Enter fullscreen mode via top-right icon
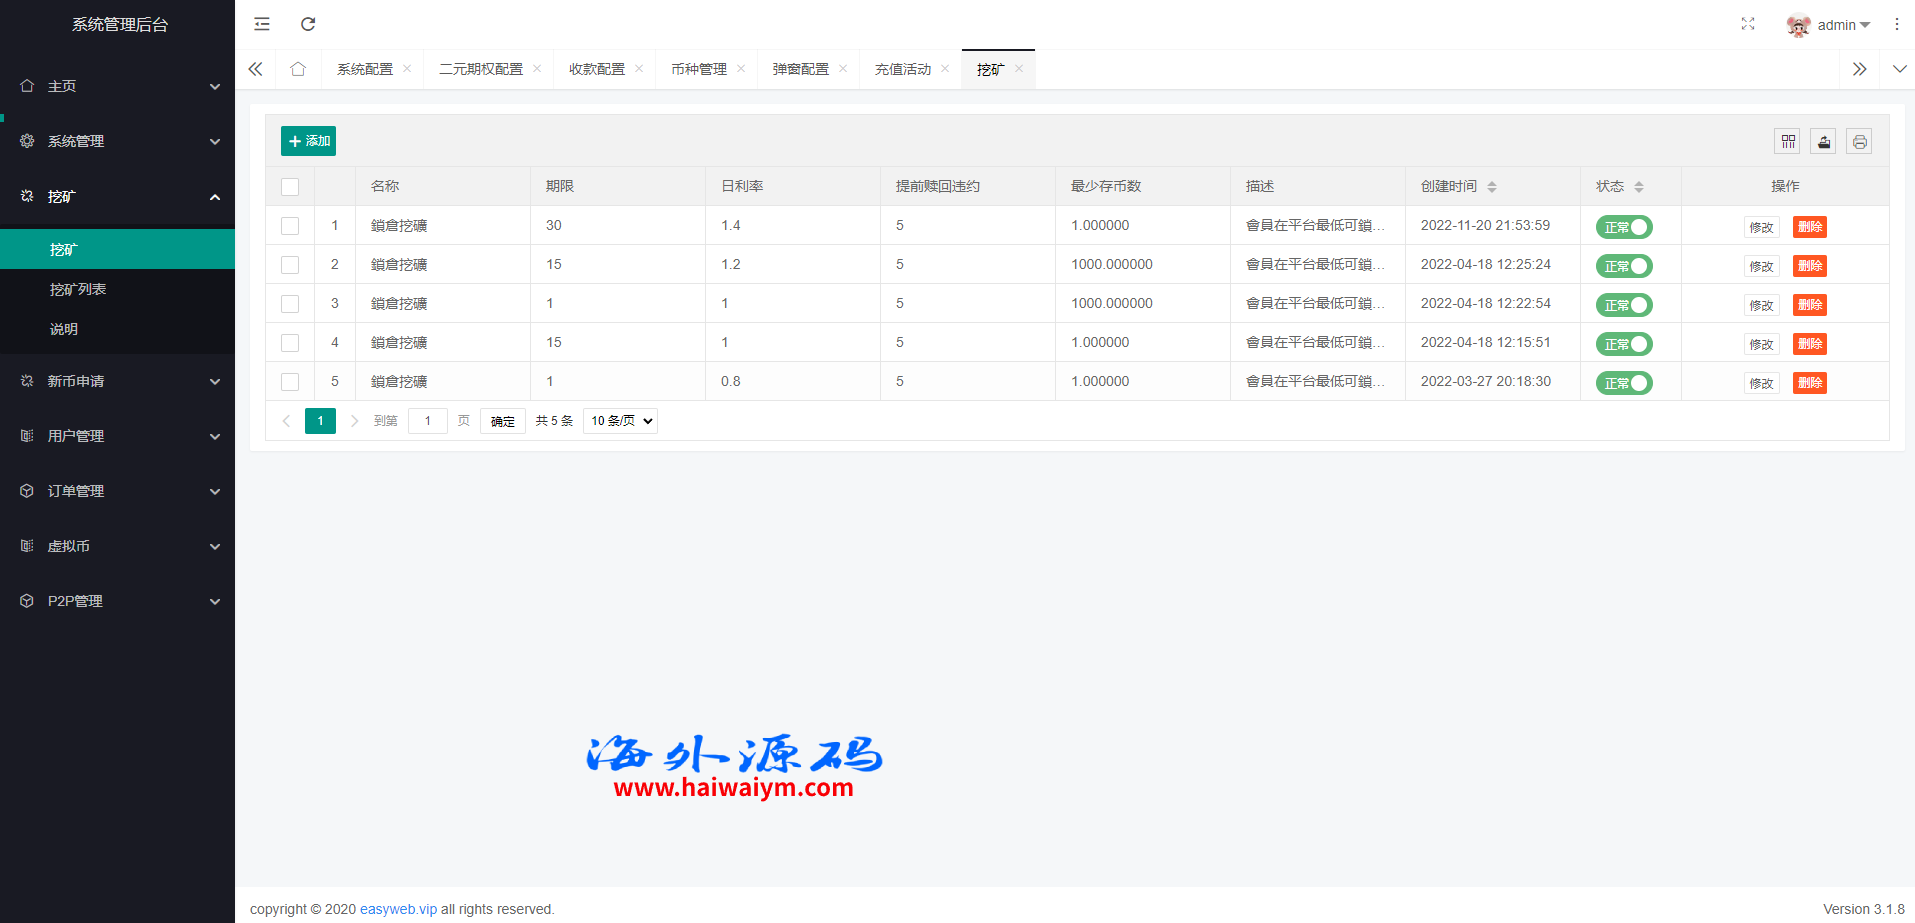The image size is (1915, 923). pos(1747,24)
